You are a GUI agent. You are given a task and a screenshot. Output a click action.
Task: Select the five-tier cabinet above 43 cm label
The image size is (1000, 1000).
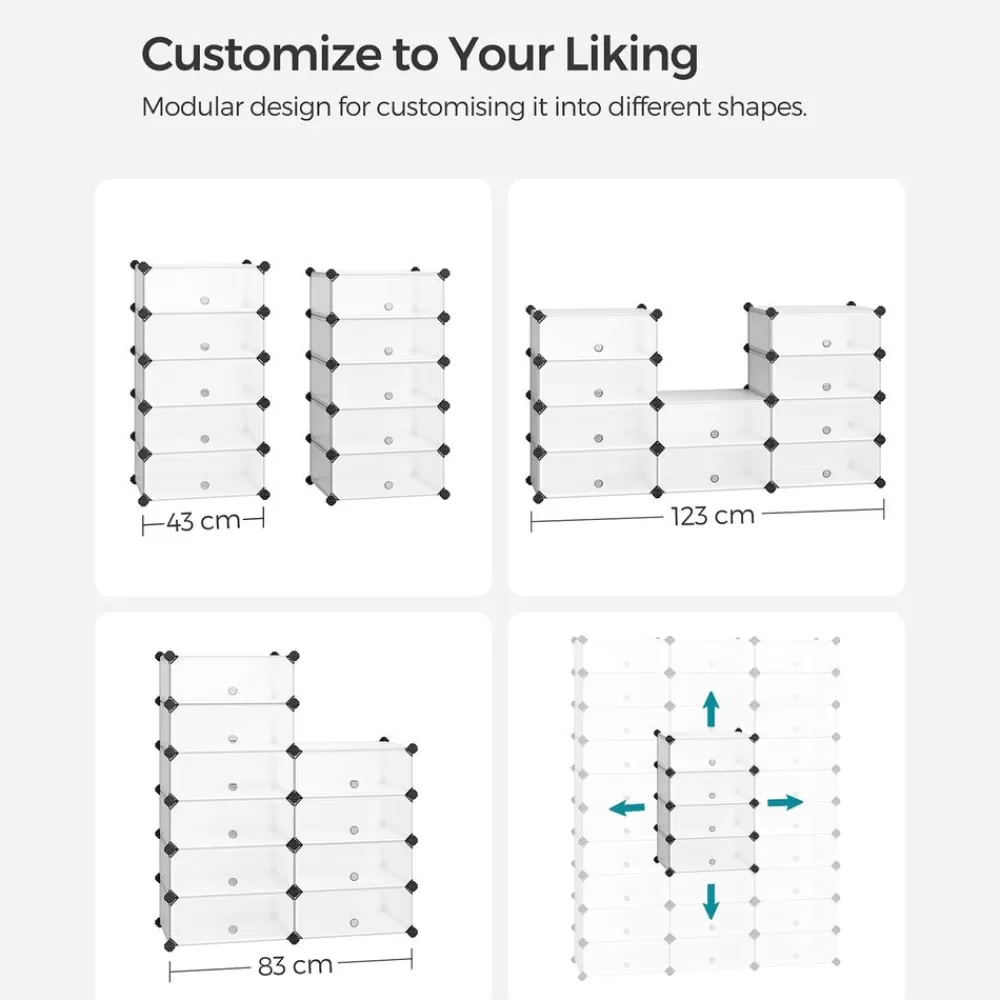[203, 381]
